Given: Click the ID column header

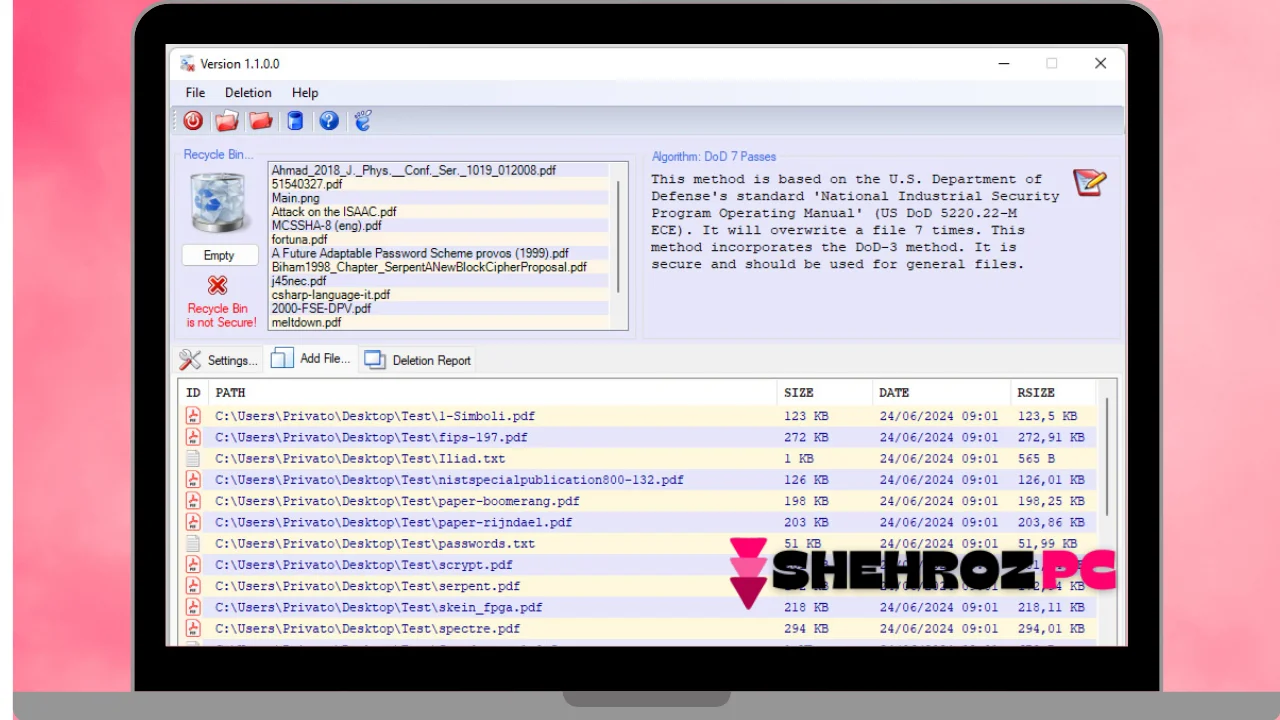Looking at the screenshot, I should click(193, 393).
